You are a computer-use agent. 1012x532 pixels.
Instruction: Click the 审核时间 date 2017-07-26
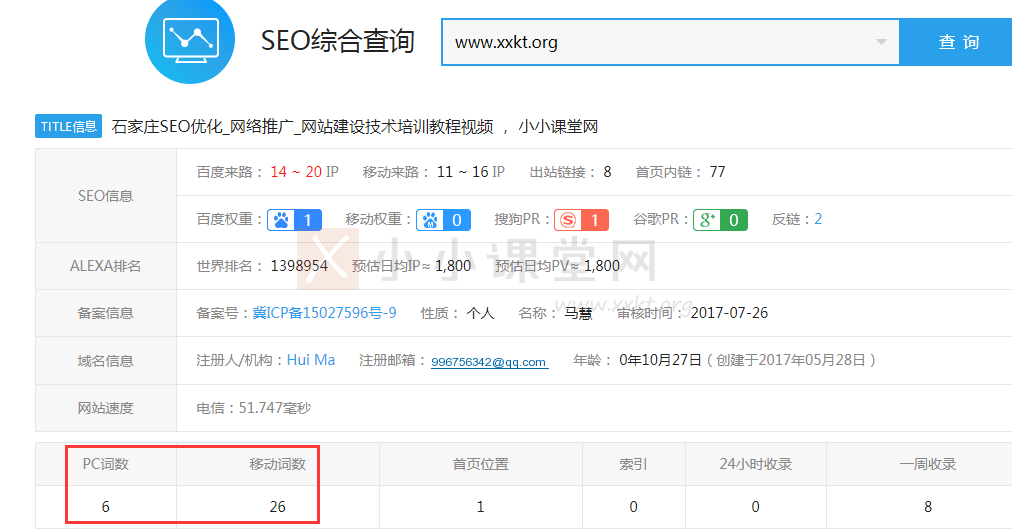click(729, 313)
